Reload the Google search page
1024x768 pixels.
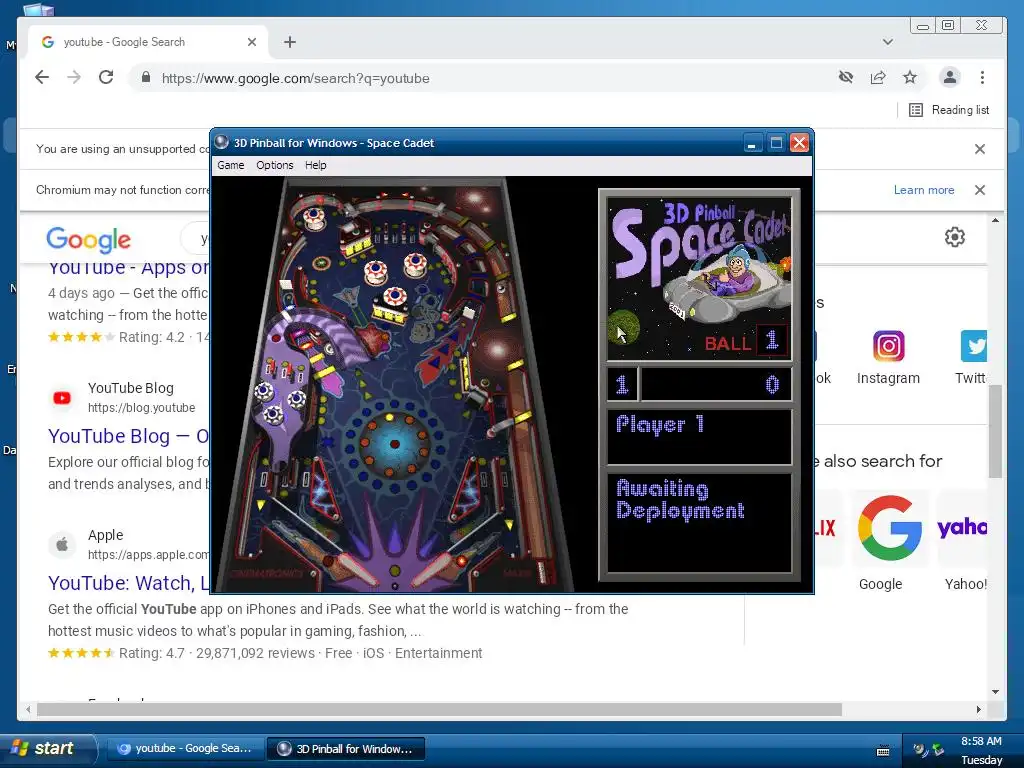pos(106,78)
